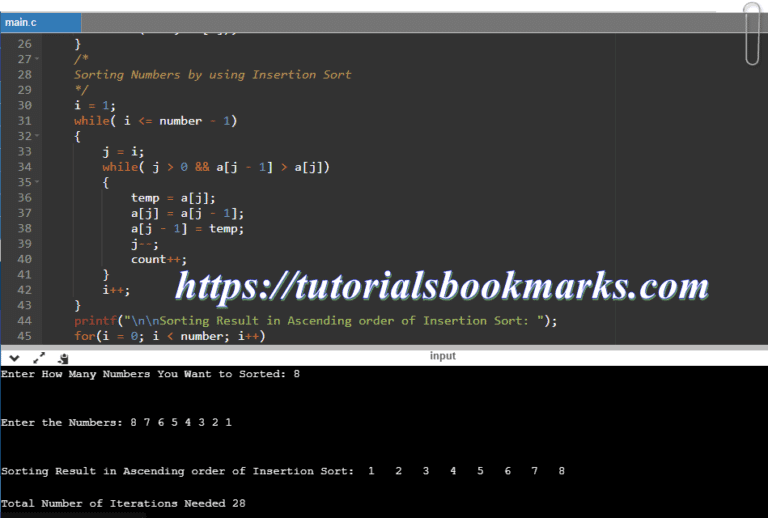
Task: Fold the comment block at line 27
Action: click(x=37, y=59)
